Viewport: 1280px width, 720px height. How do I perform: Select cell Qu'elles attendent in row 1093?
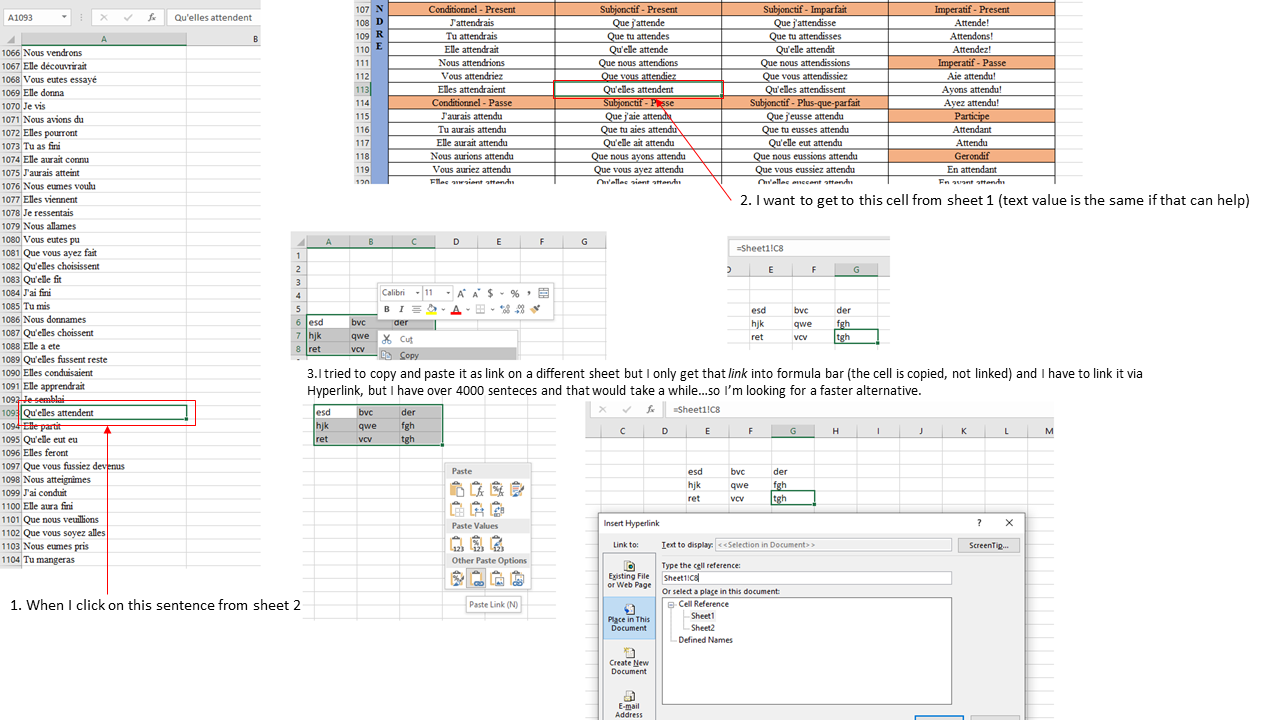[x=104, y=413]
